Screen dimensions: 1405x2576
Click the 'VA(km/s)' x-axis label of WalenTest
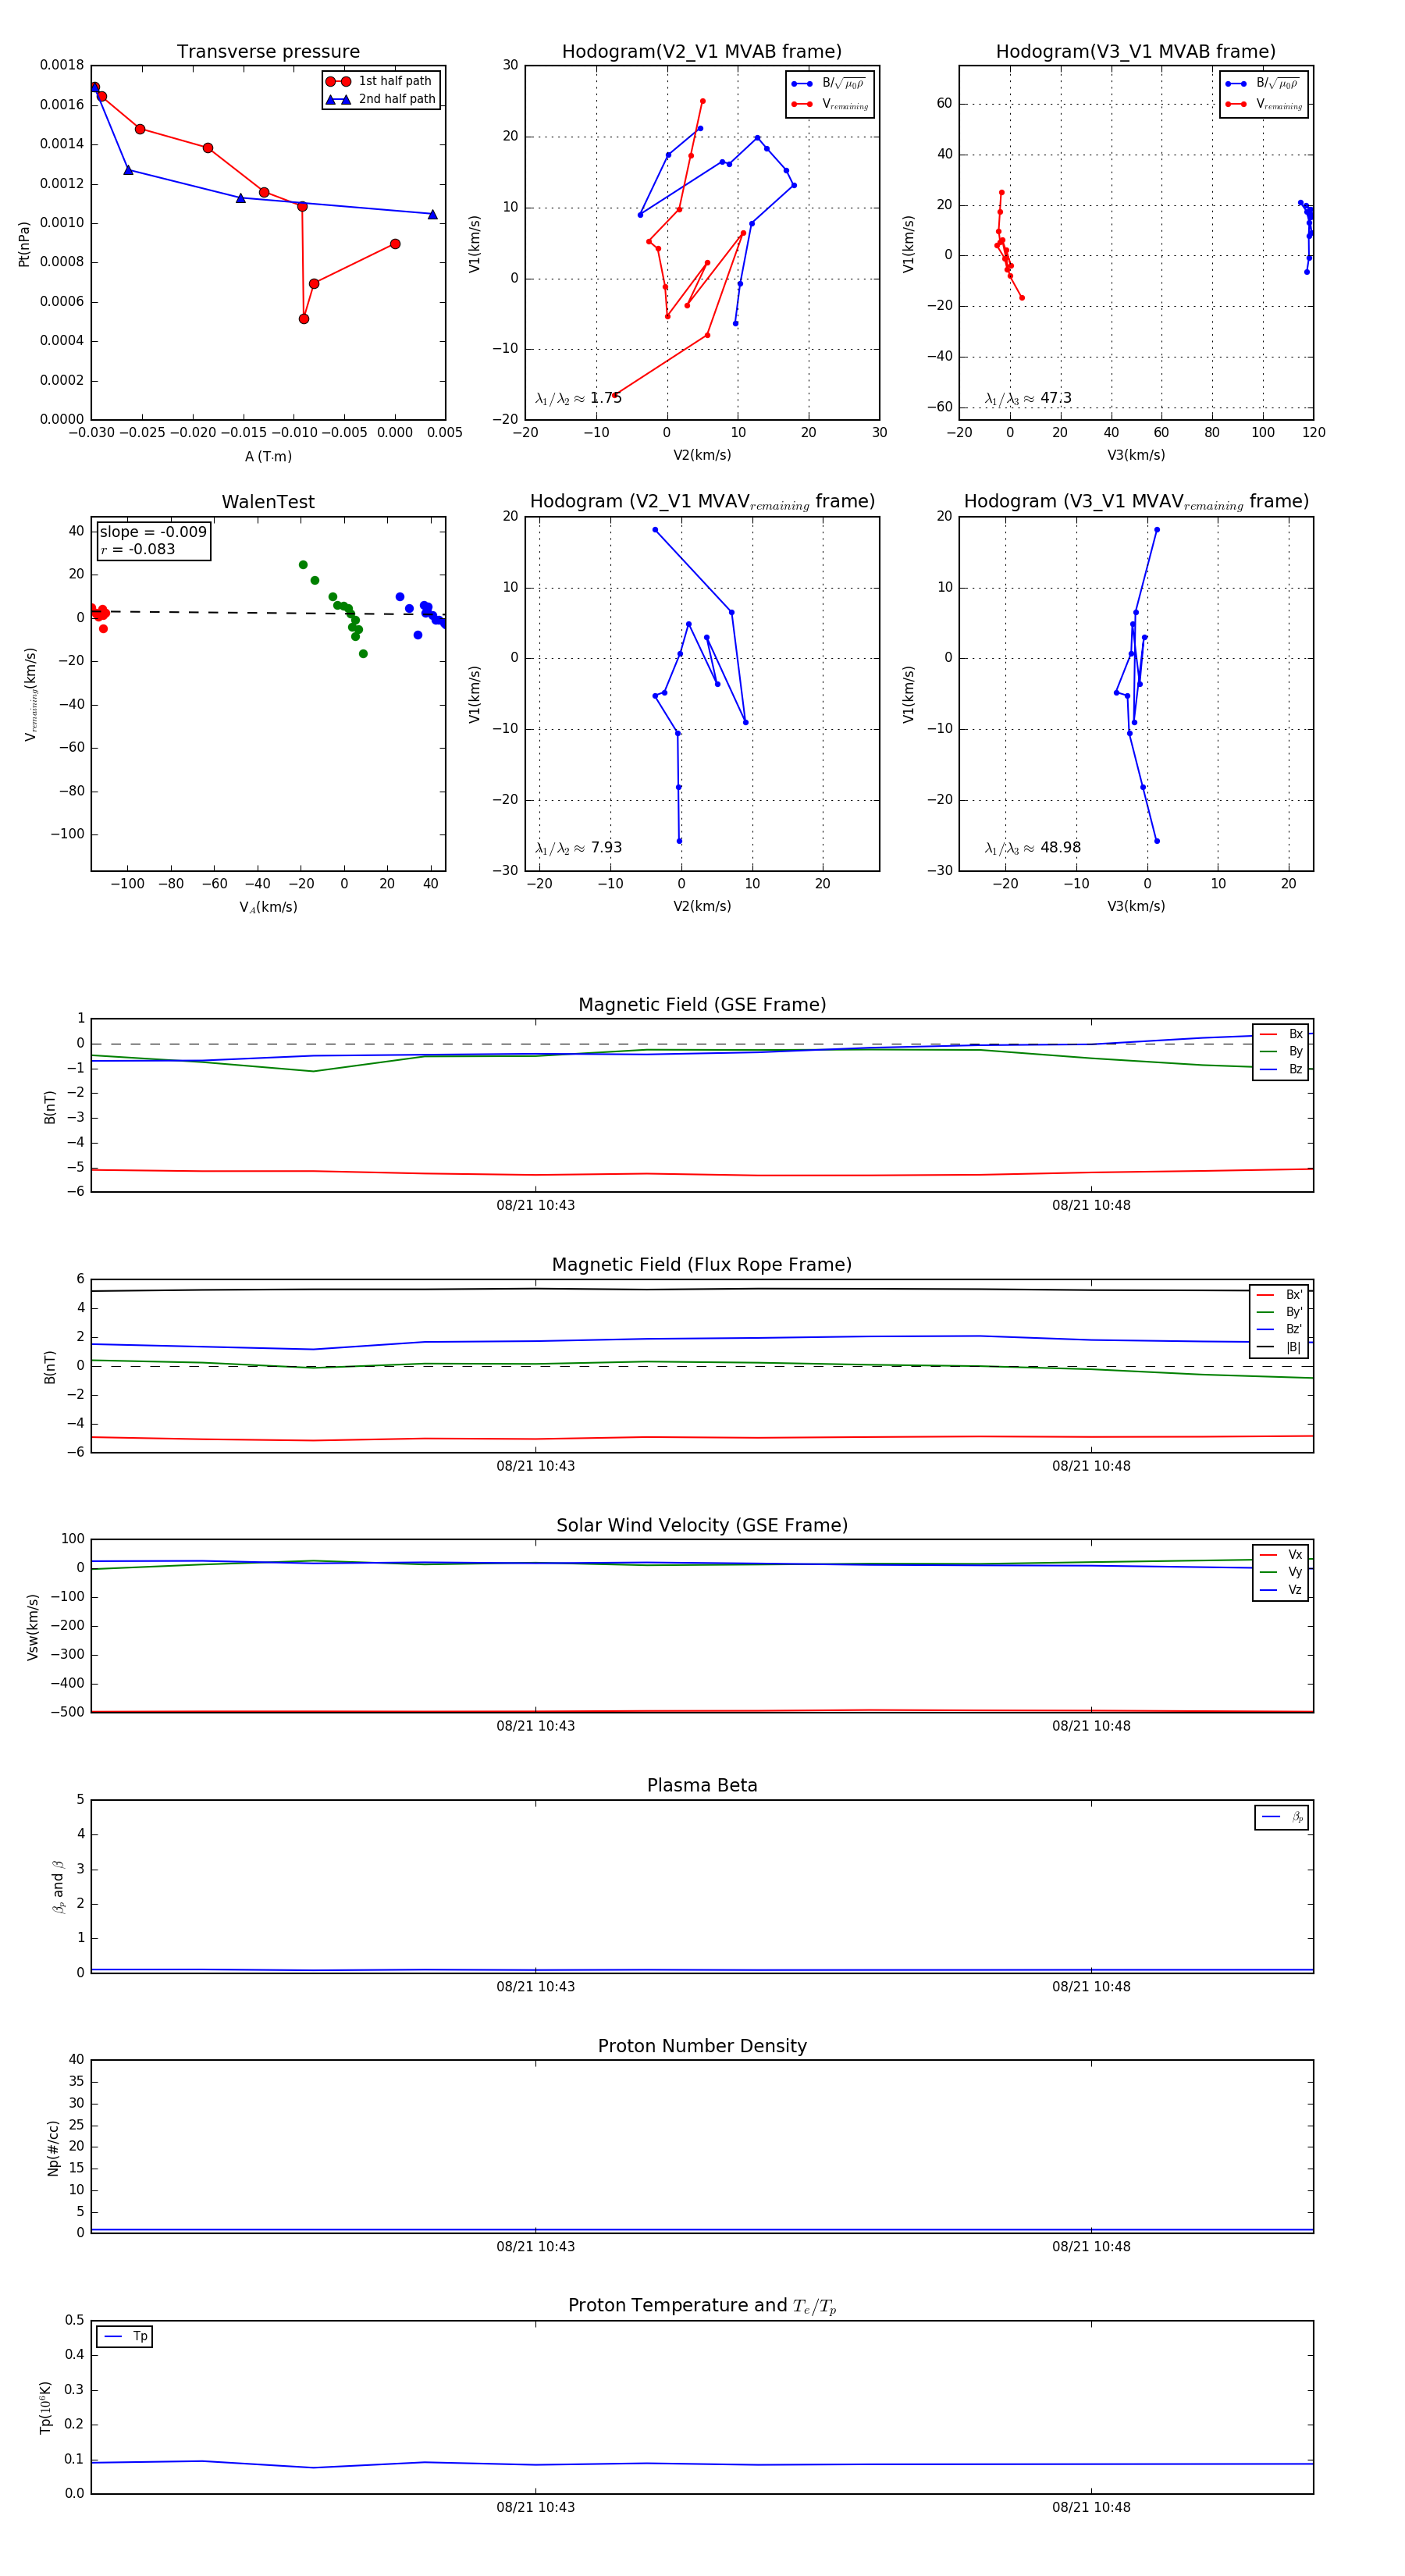(268, 907)
